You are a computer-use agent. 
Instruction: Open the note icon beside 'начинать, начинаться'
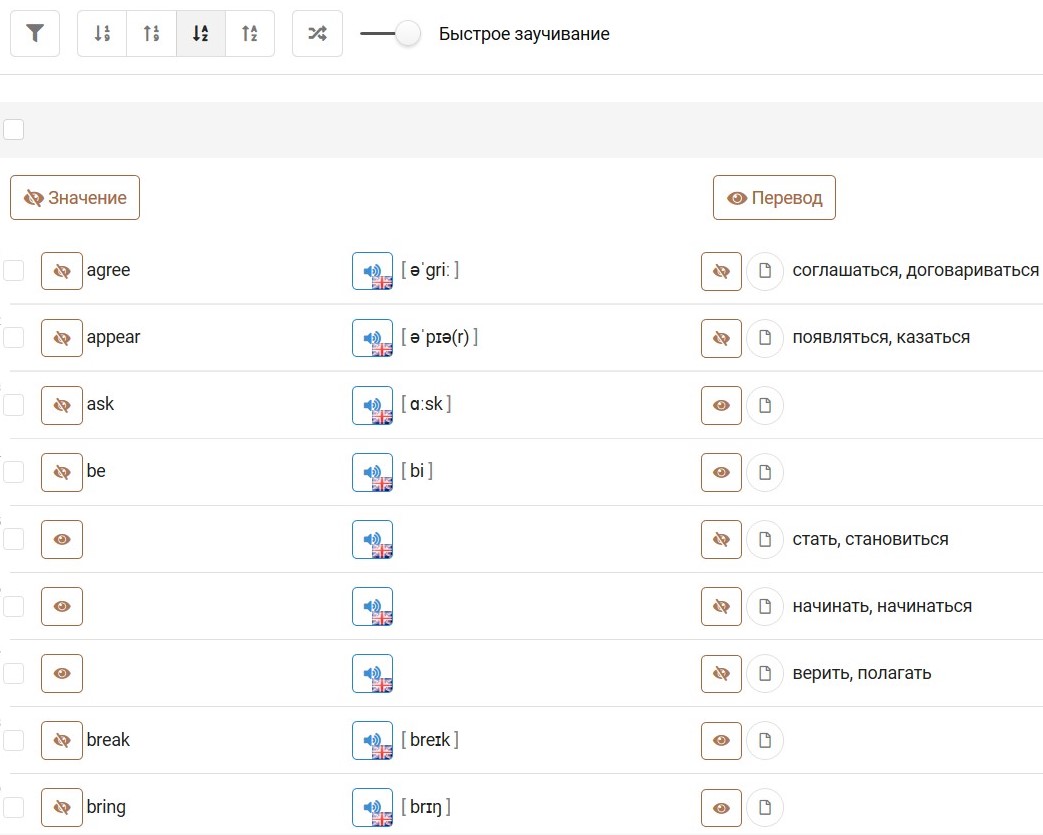pos(765,607)
